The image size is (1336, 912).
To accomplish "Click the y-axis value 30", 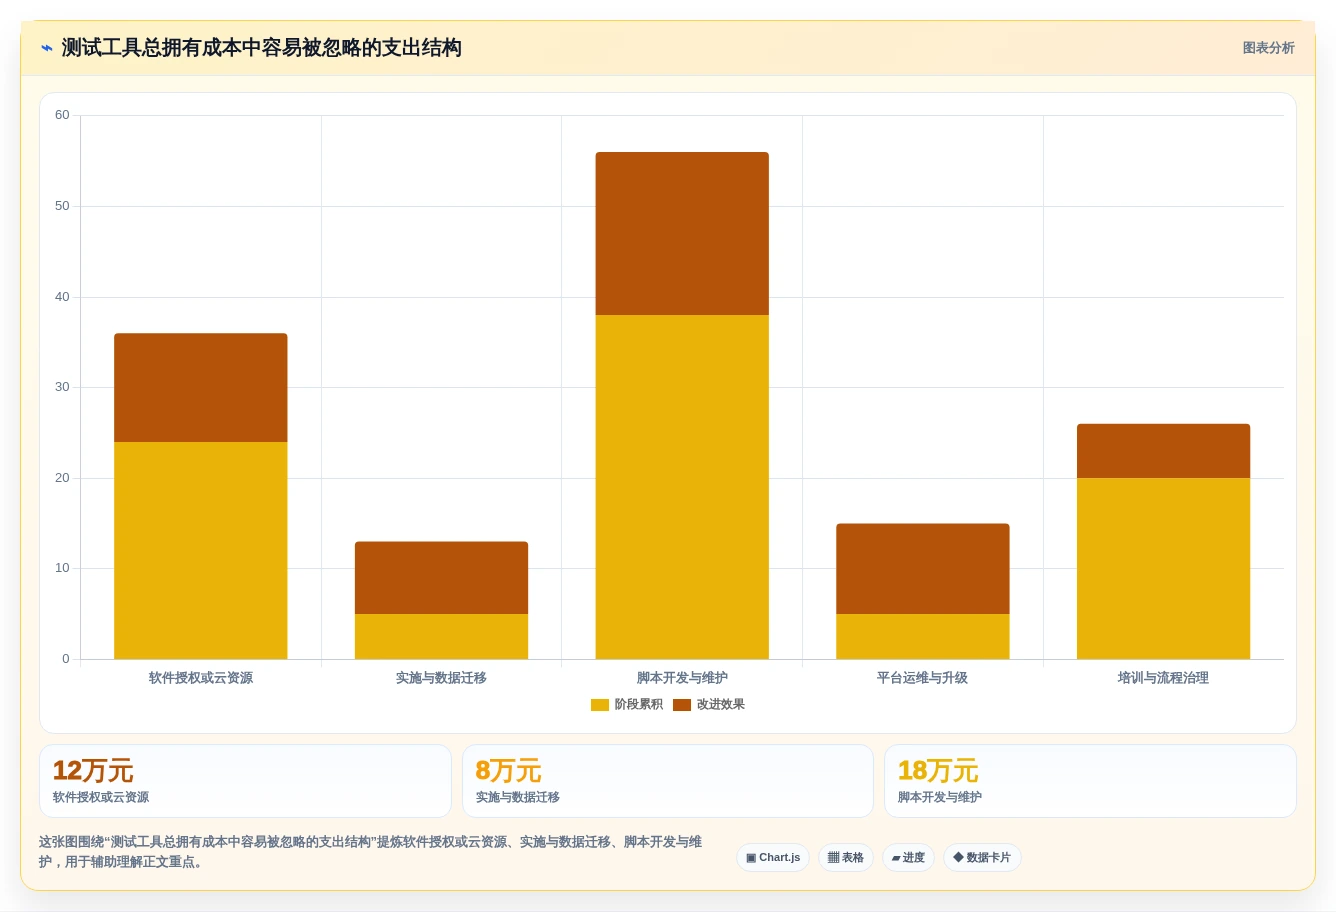I will [62, 387].
